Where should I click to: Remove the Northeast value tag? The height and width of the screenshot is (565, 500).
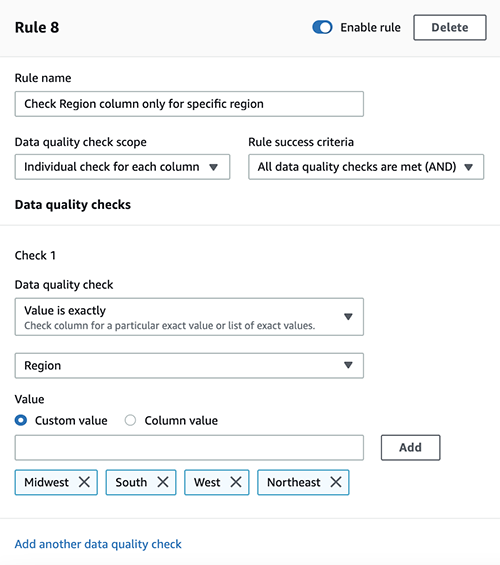tap(336, 482)
